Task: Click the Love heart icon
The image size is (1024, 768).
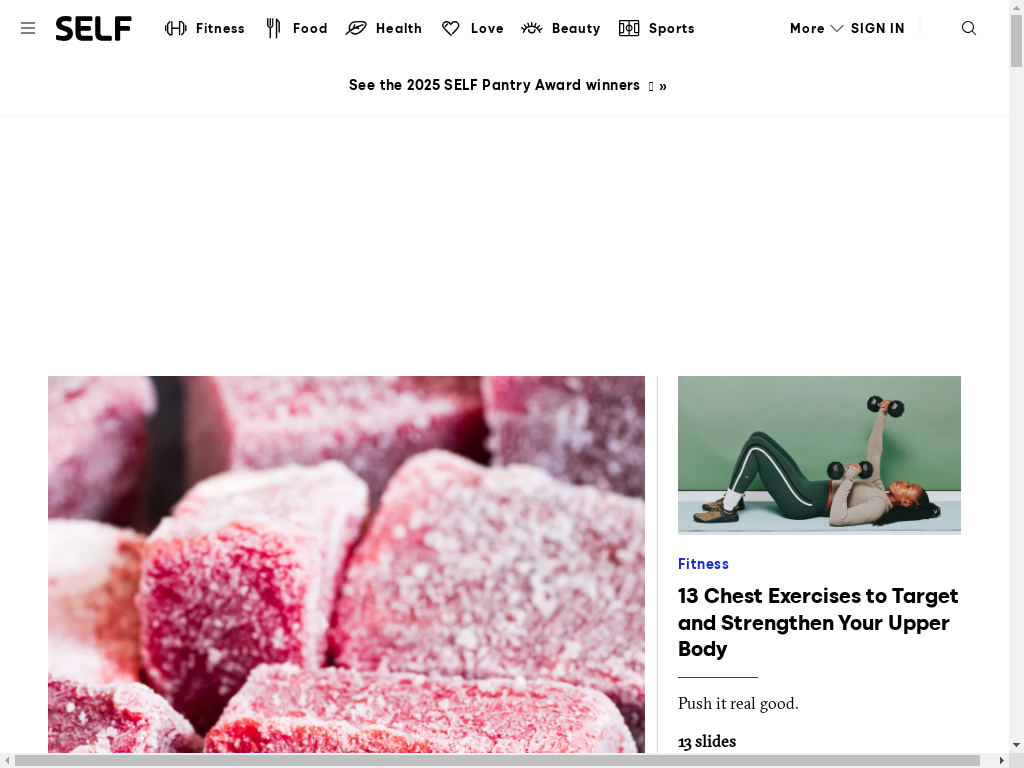Action: point(451,28)
